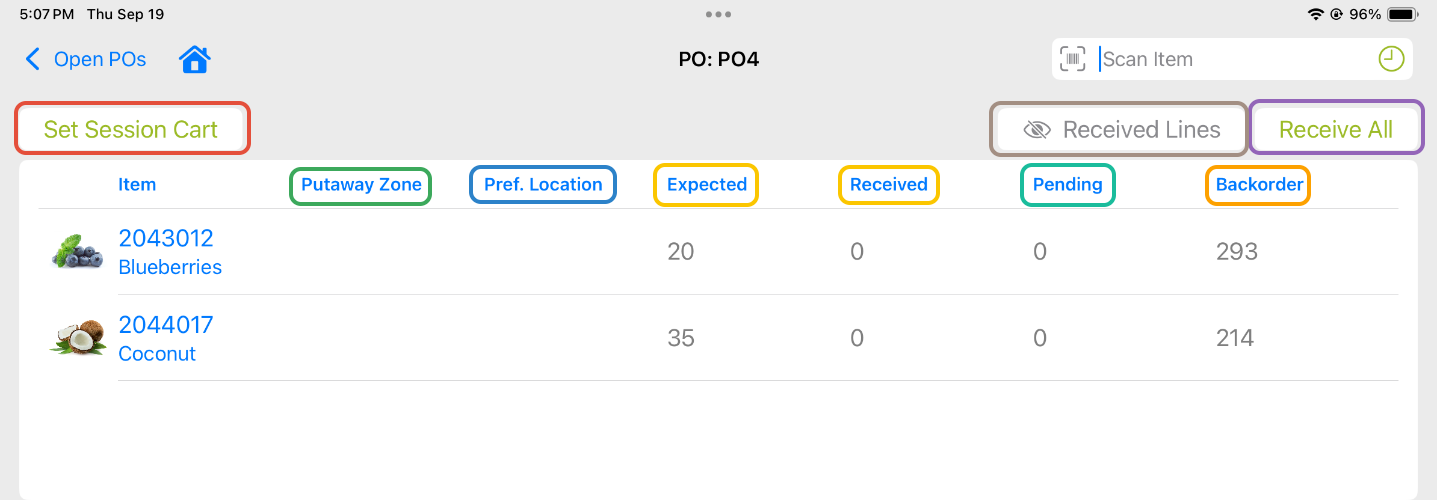Open scan history clock icon
The height and width of the screenshot is (500, 1437).
point(1391,59)
